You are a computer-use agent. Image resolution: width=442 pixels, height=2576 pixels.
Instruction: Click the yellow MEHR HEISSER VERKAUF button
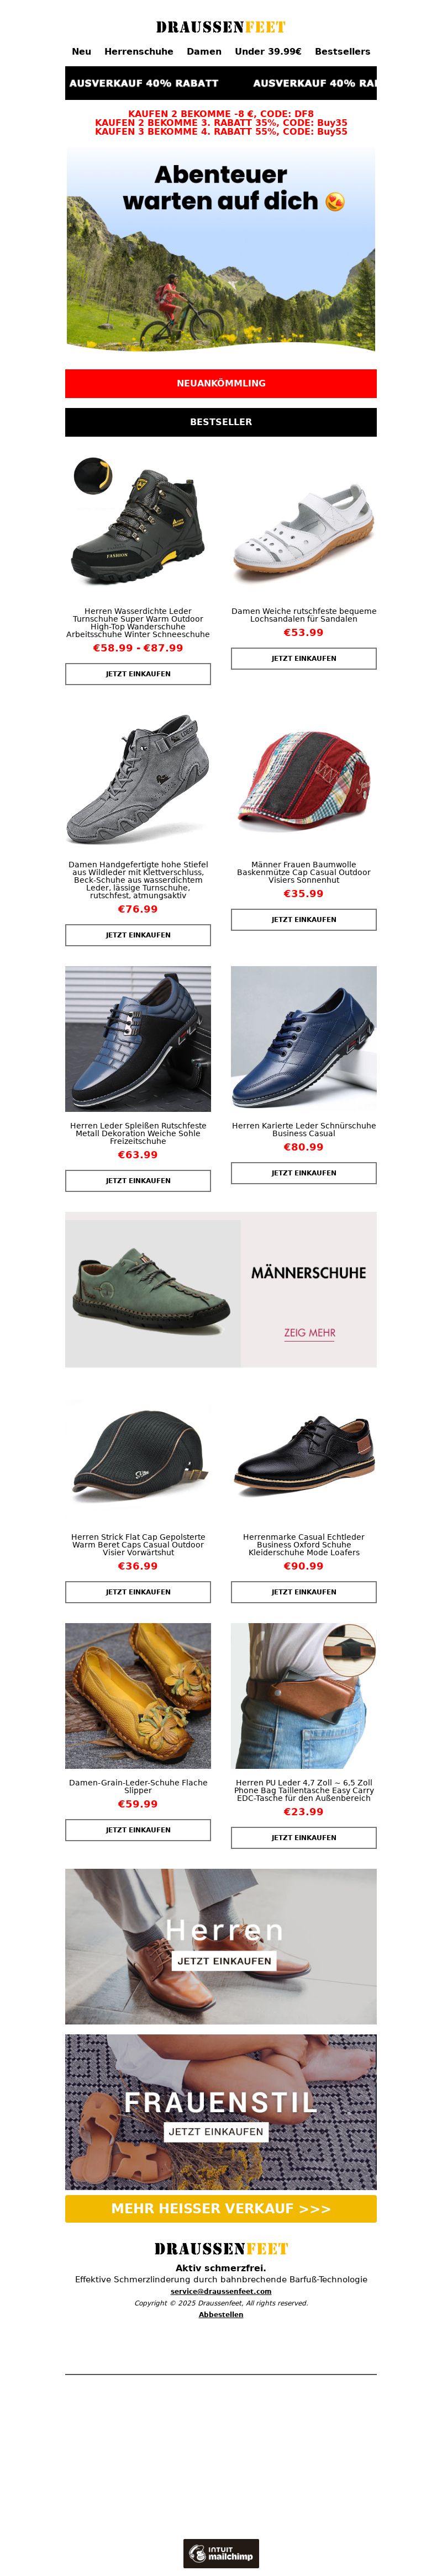pos(221,2208)
